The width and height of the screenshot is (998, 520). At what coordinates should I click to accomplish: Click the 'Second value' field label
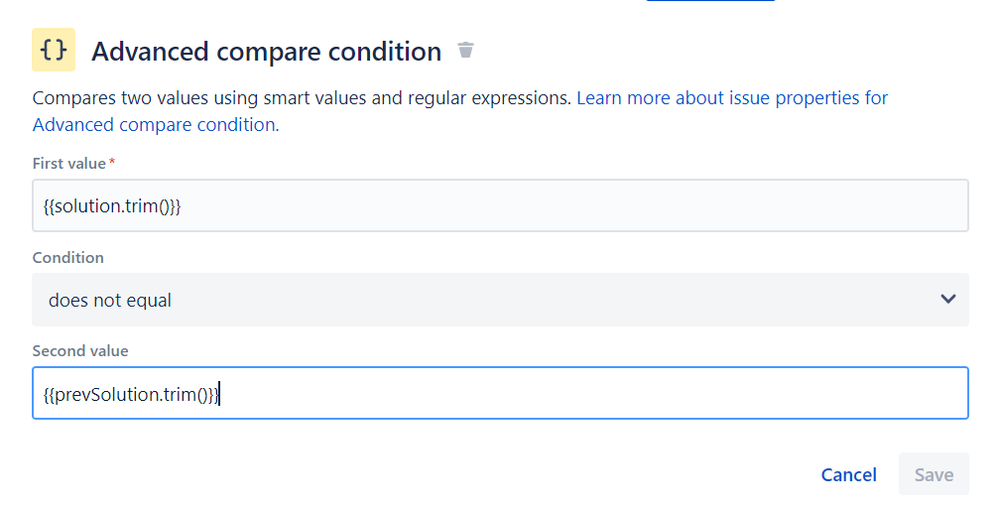[80, 351]
